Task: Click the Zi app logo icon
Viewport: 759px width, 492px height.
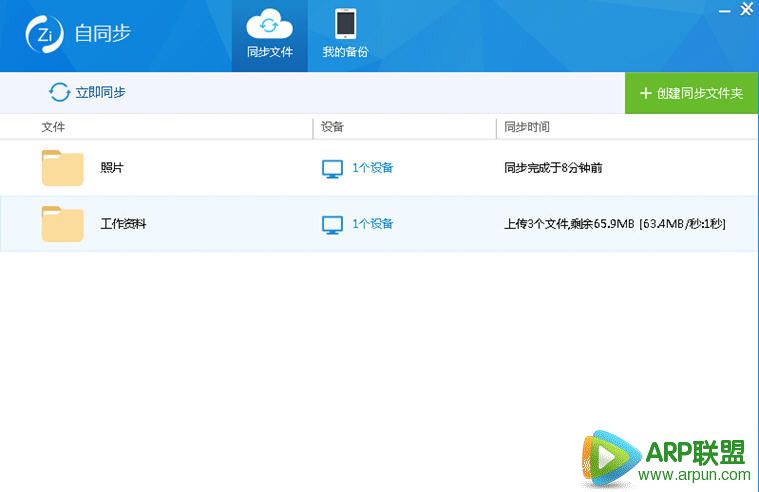Action: coord(44,34)
